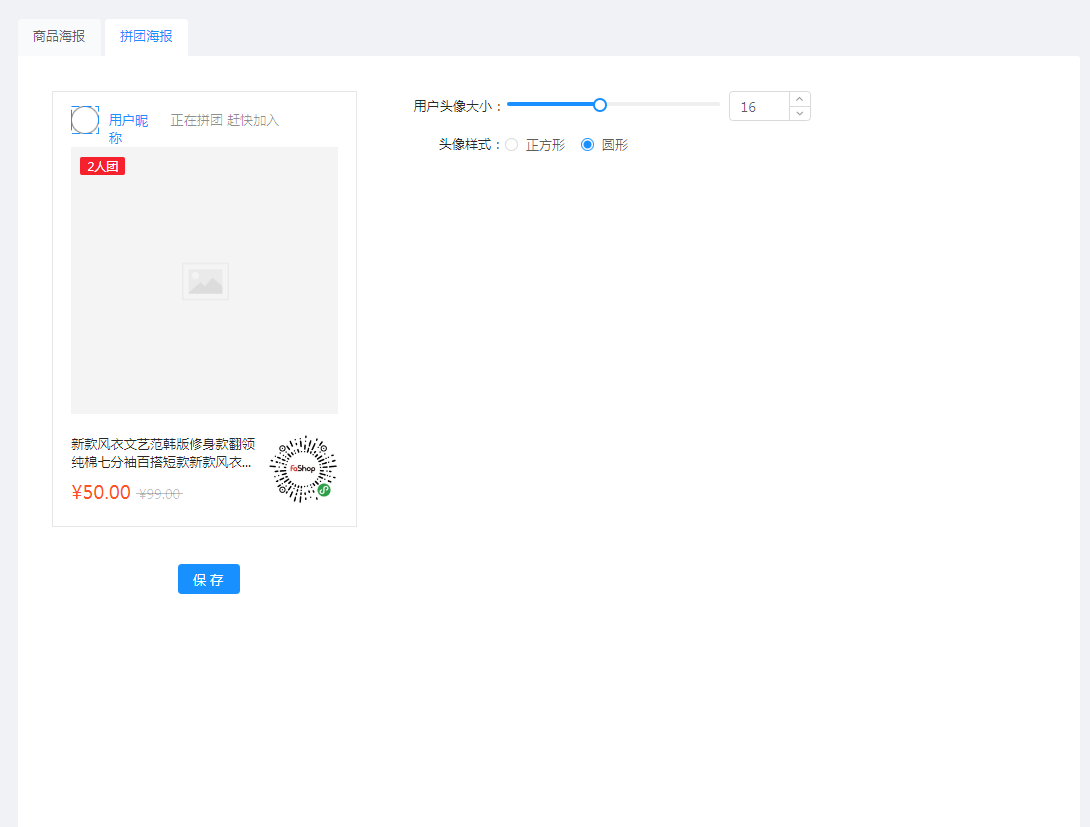Click the down arrow to decrease avatar size
This screenshot has width=1090, height=827.
[x=799, y=113]
